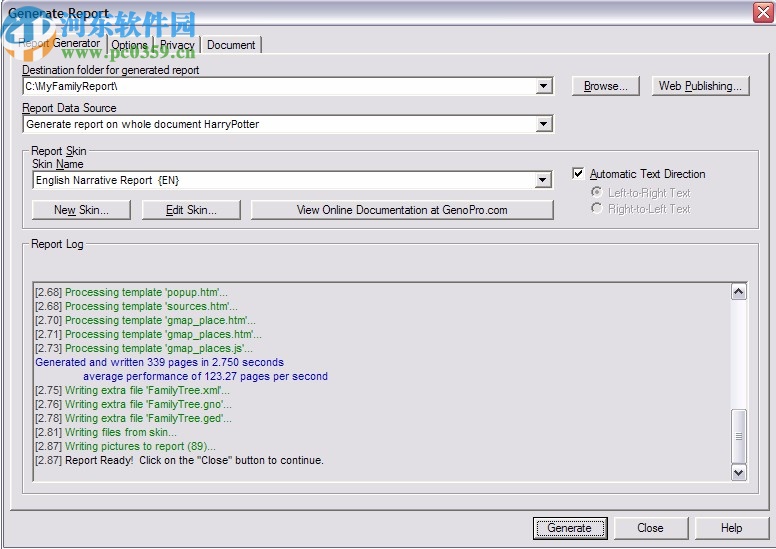Open Web Publishing... settings
The width and height of the screenshot is (776, 549).
pos(700,86)
